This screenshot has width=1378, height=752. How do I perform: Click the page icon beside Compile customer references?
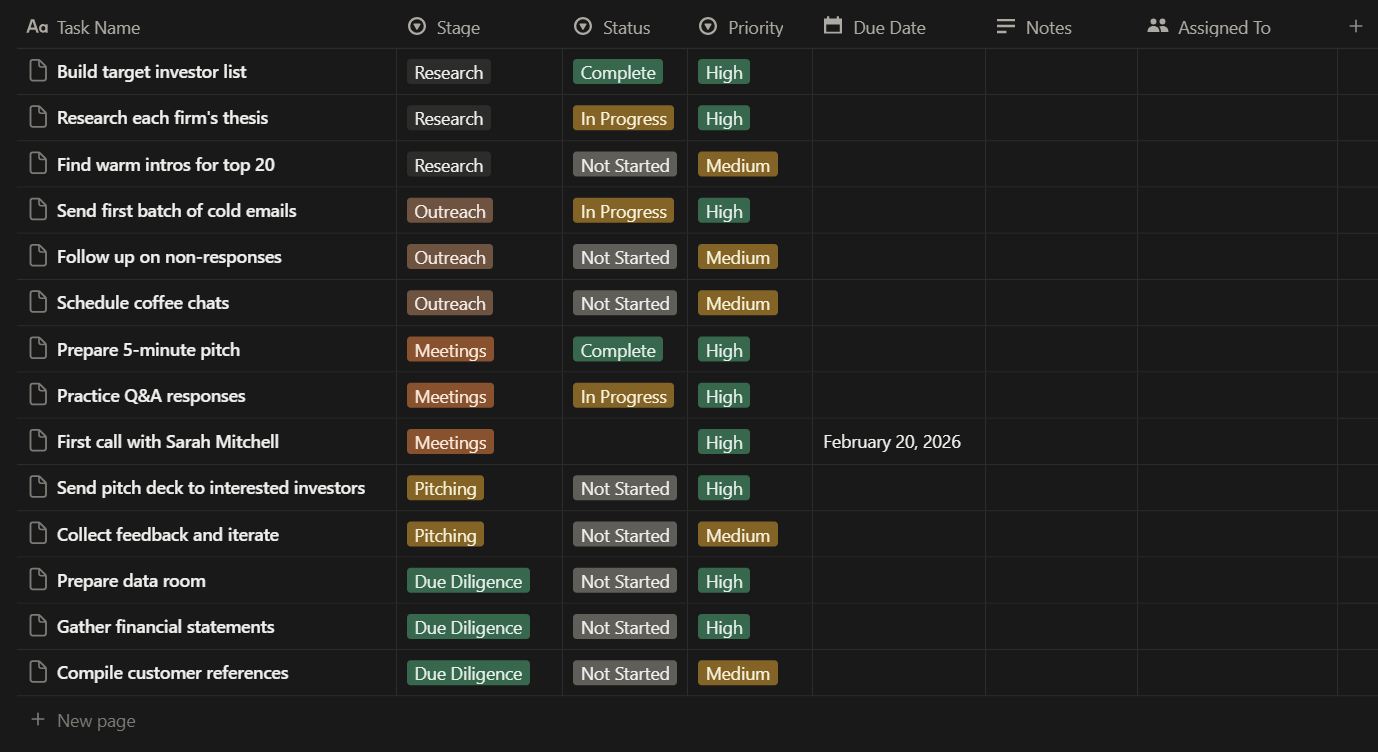click(x=38, y=673)
